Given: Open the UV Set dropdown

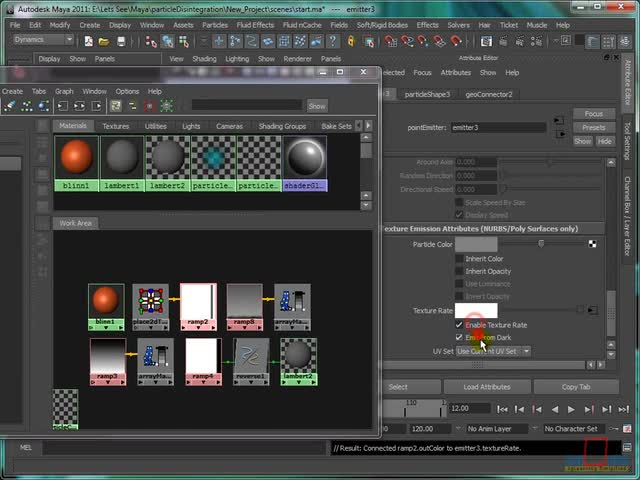Looking at the screenshot, I should (493, 351).
